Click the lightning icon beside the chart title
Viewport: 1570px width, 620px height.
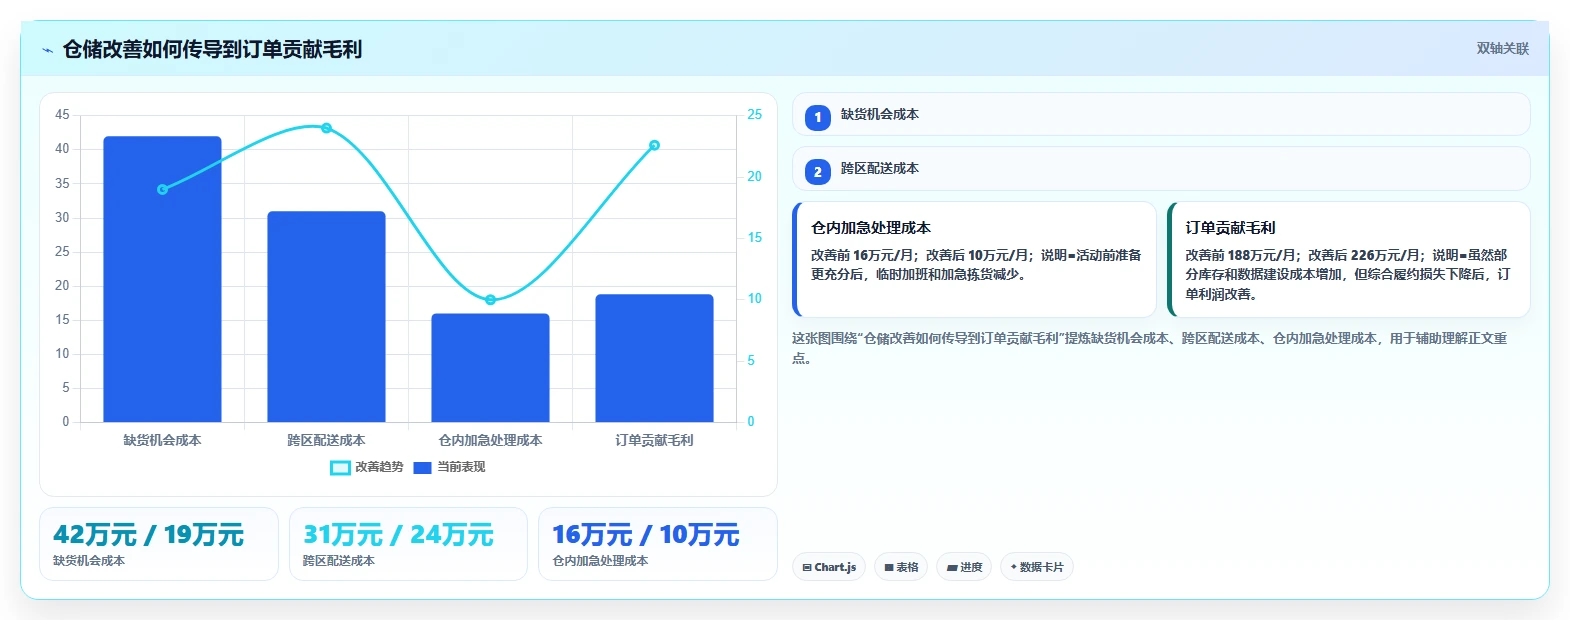click(47, 50)
